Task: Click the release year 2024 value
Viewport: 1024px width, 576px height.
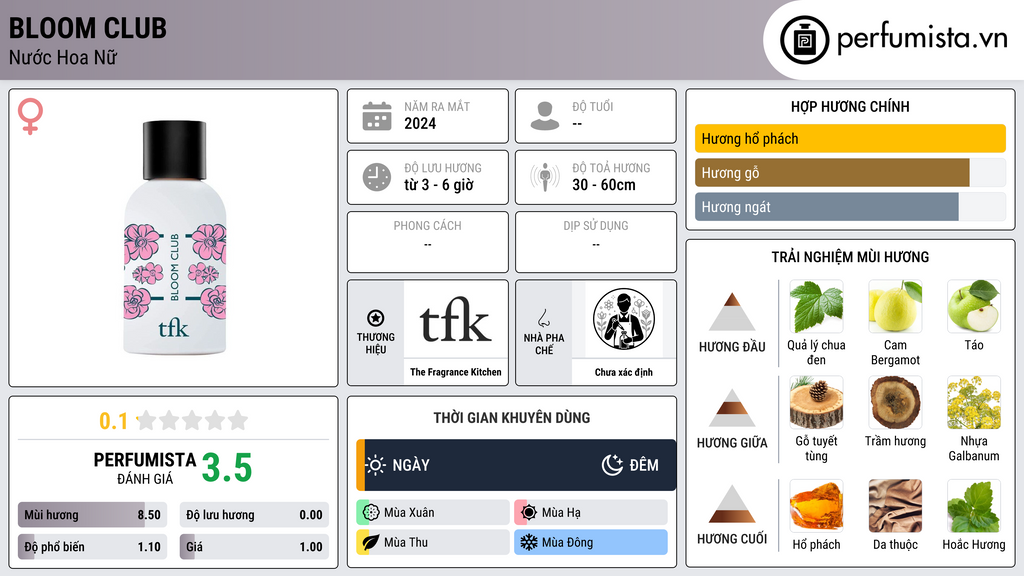Action: [x=420, y=123]
